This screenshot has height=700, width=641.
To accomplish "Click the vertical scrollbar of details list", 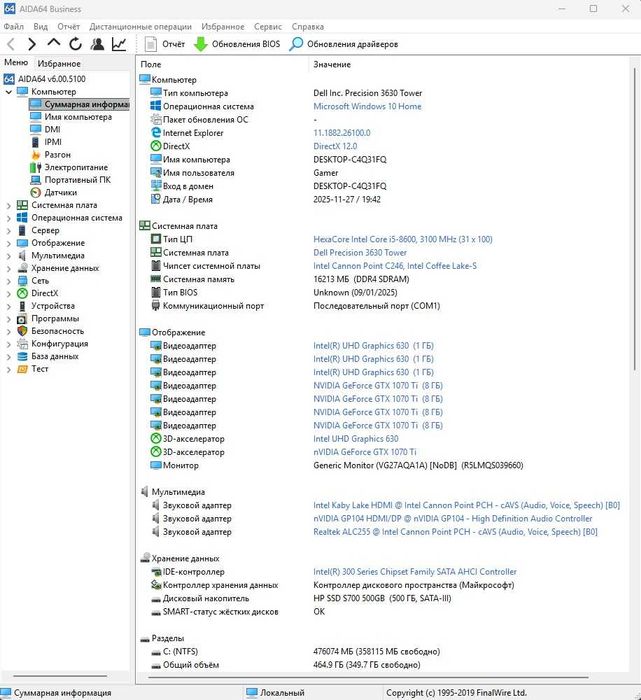I will tap(634, 219).
